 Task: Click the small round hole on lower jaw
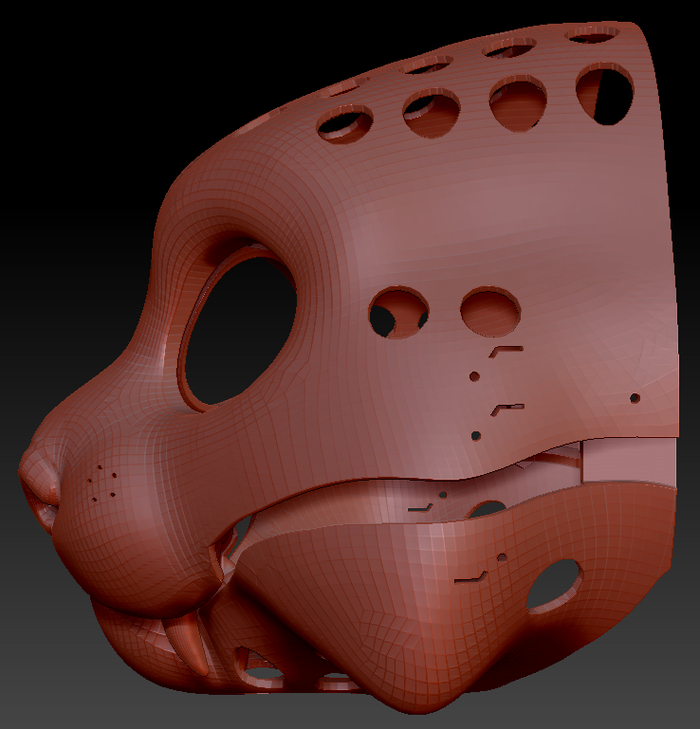502,557
